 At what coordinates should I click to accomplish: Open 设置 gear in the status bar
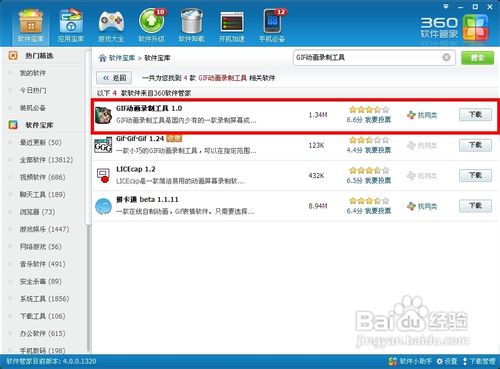click(x=447, y=361)
